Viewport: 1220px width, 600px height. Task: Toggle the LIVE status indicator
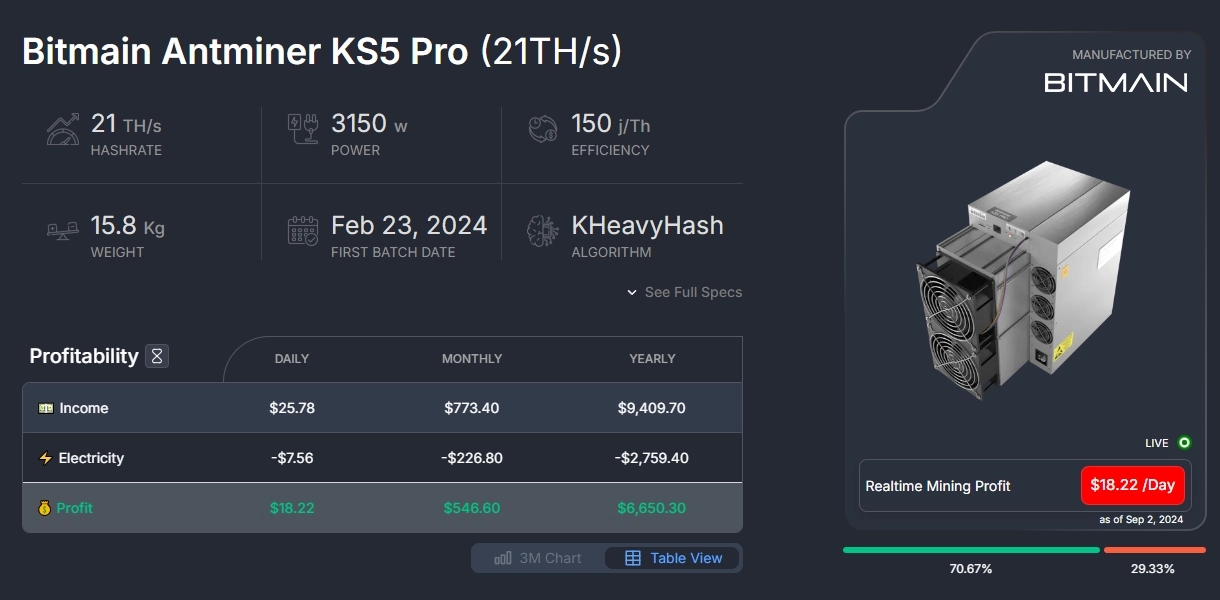[1183, 442]
